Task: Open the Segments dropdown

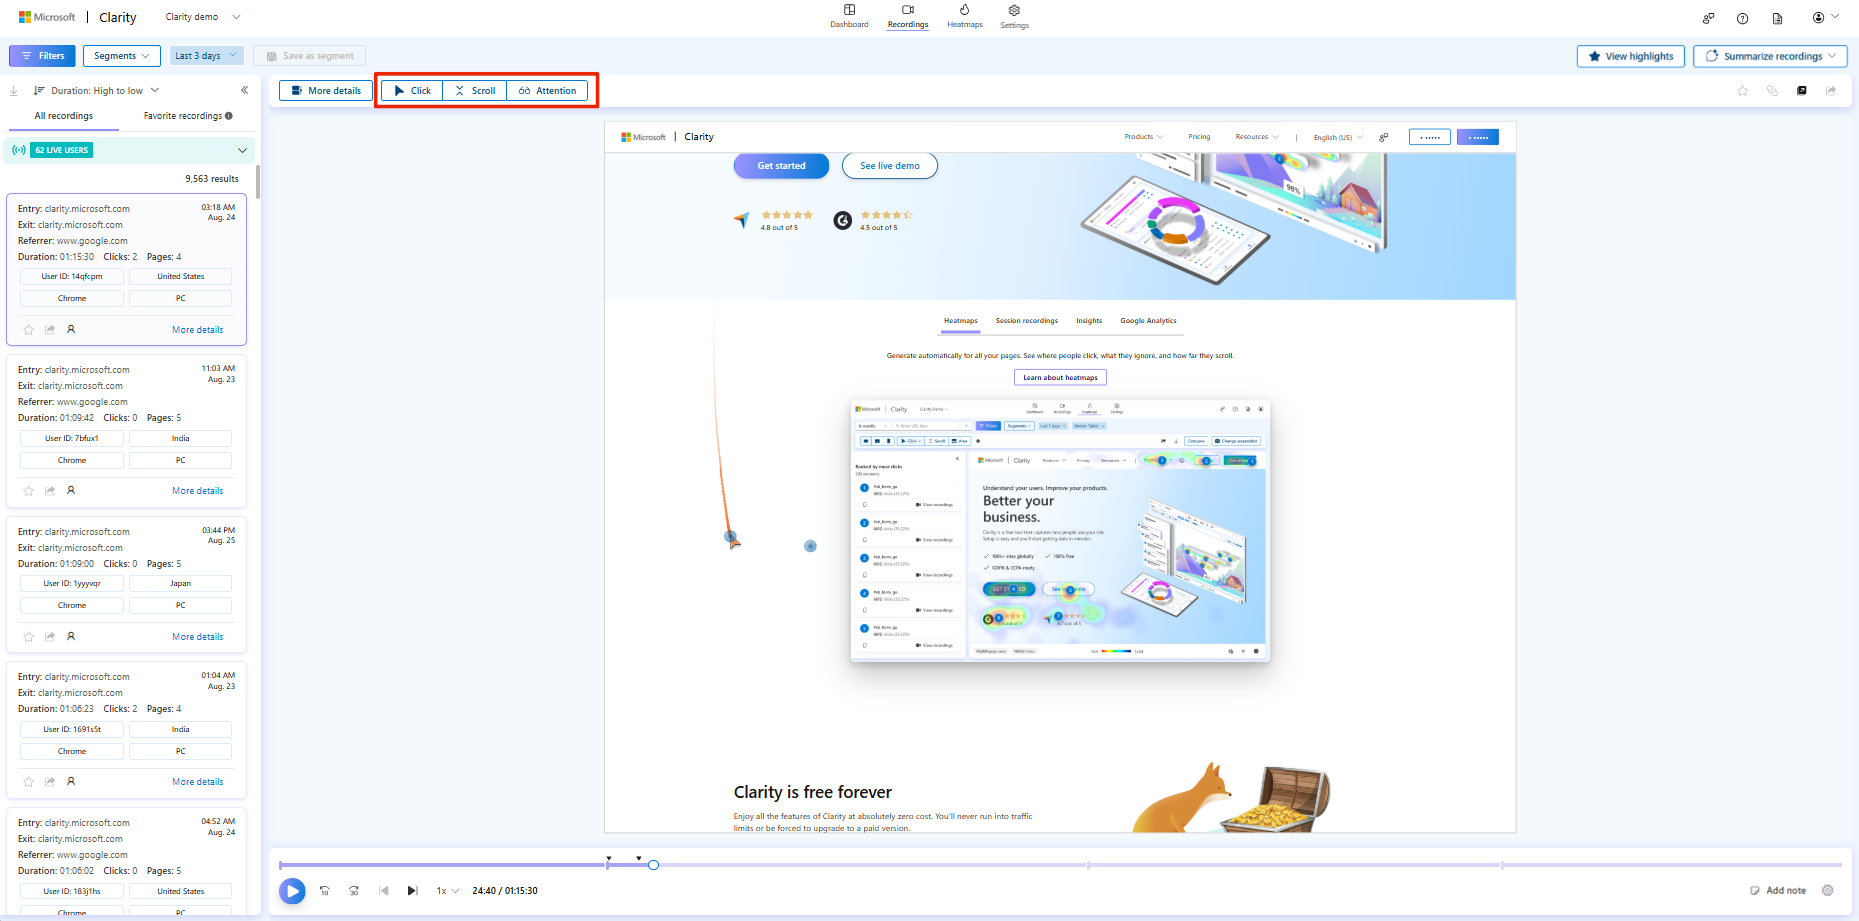Action: pos(121,56)
